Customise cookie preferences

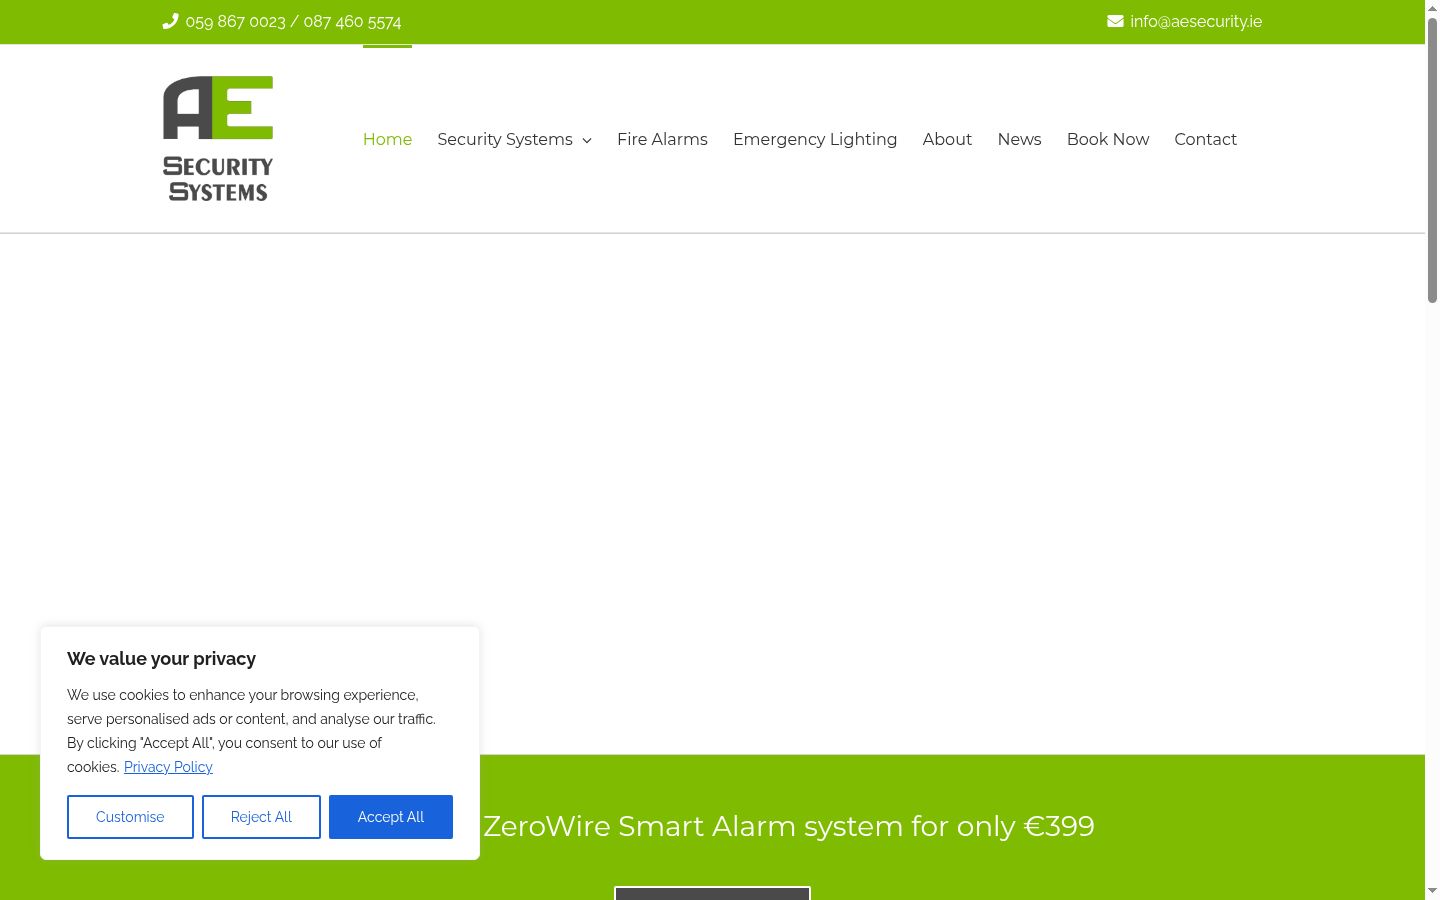(x=130, y=817)
